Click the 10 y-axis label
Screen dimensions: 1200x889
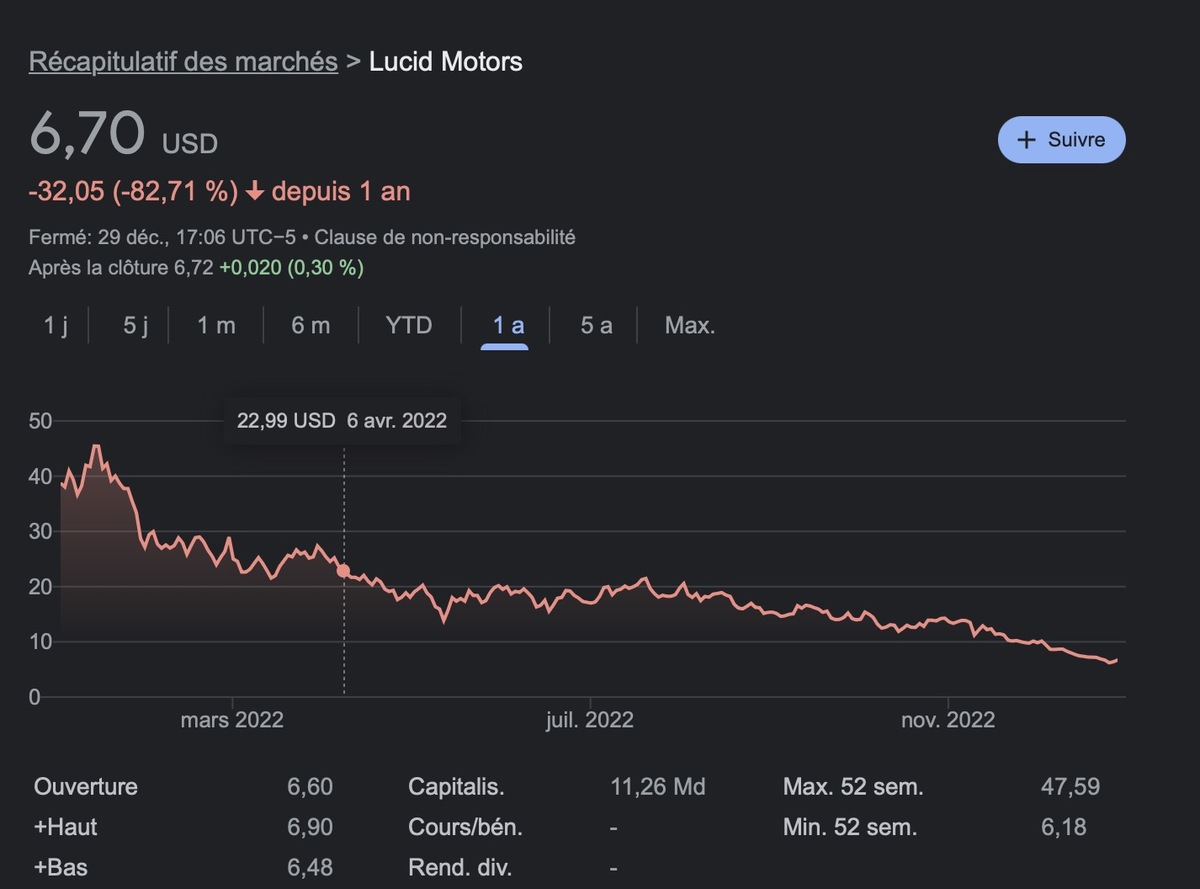[40, 642]
